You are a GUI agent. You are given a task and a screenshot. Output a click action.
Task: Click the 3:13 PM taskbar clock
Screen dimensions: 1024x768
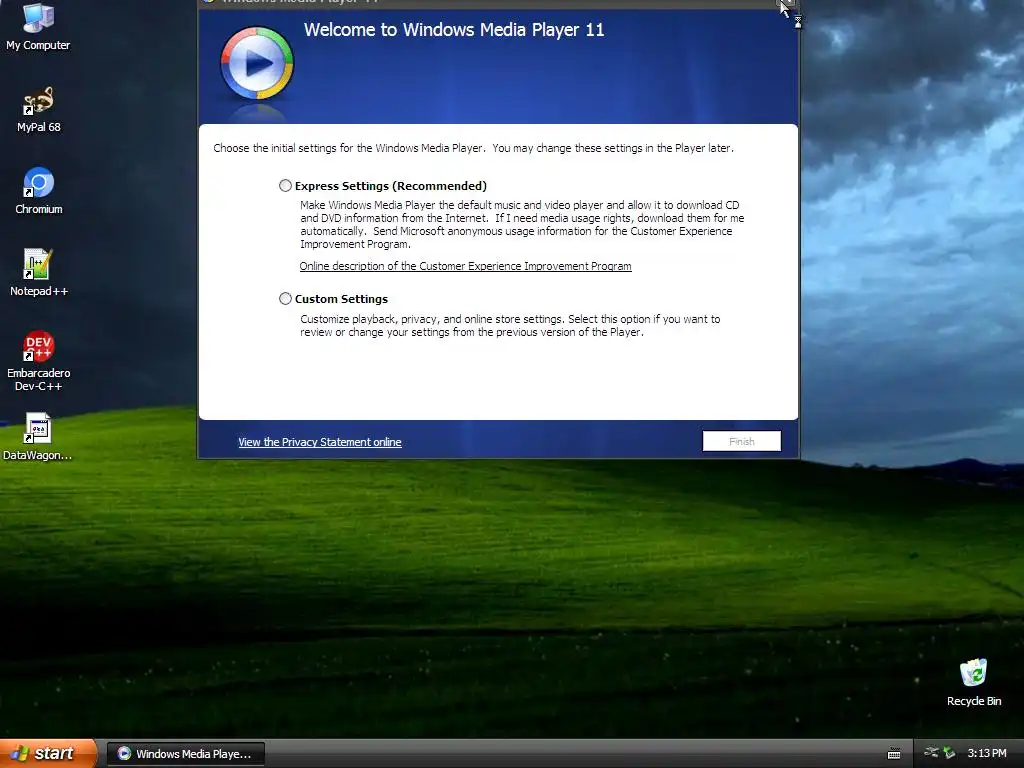coord(986,753)
